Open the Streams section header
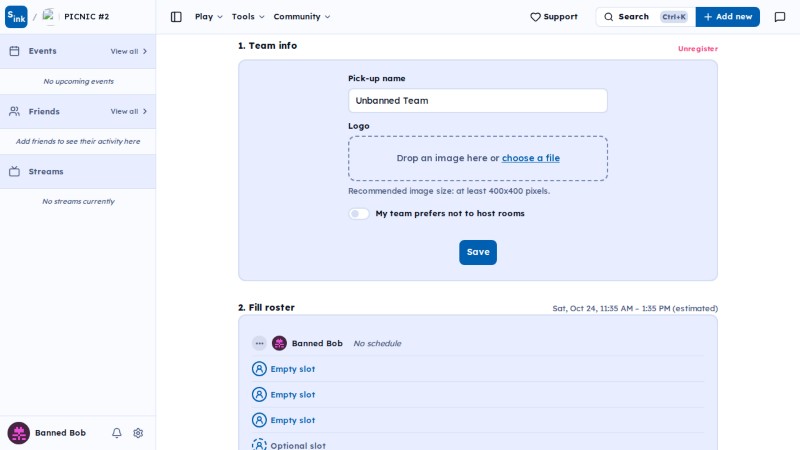Viewport: 800px width, 450px height. coord(78,171)
